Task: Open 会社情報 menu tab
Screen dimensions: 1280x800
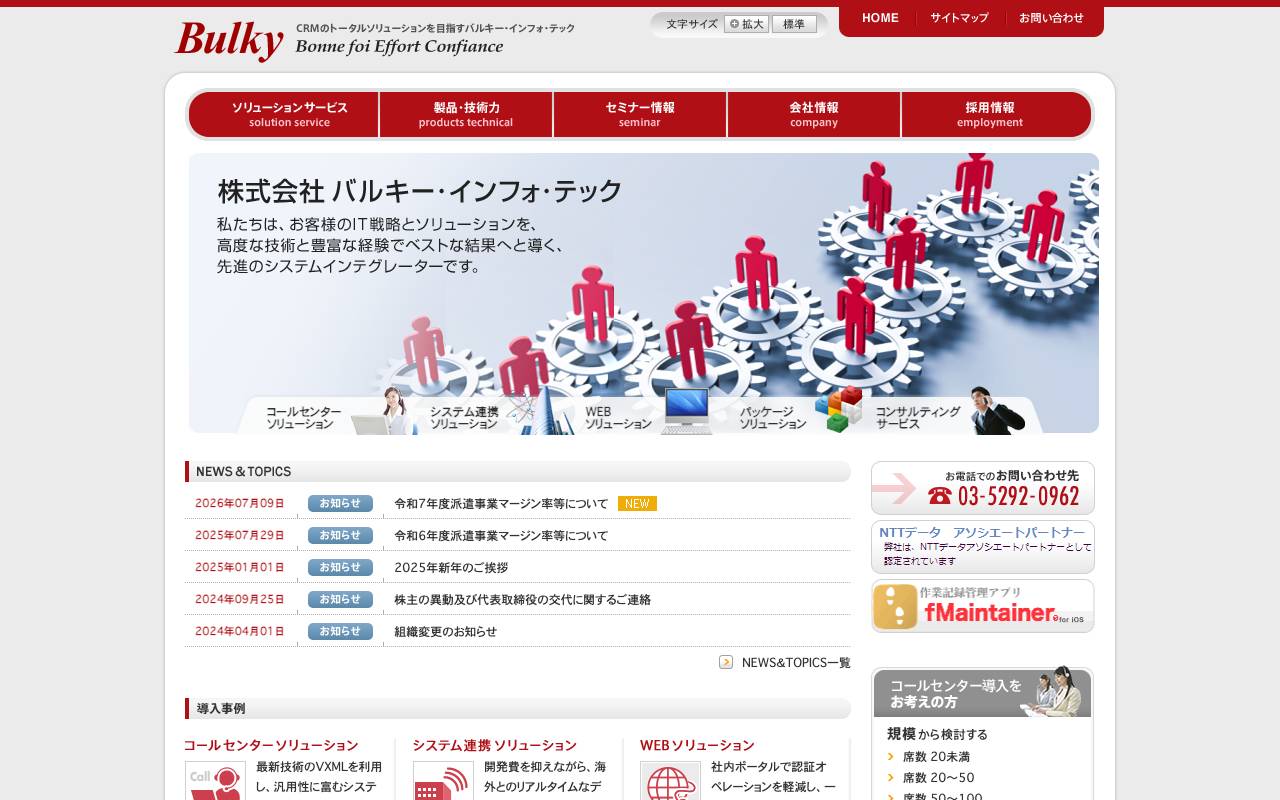Action: point(814,114)
